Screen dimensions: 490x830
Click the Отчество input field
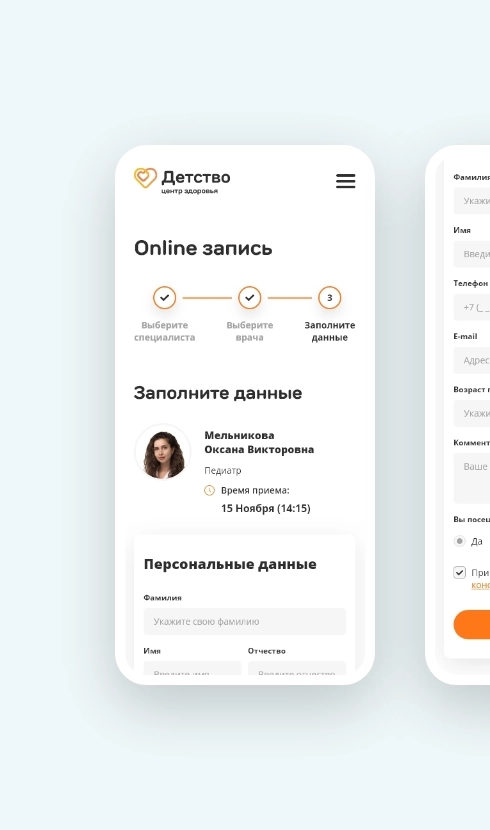(297, 668)
